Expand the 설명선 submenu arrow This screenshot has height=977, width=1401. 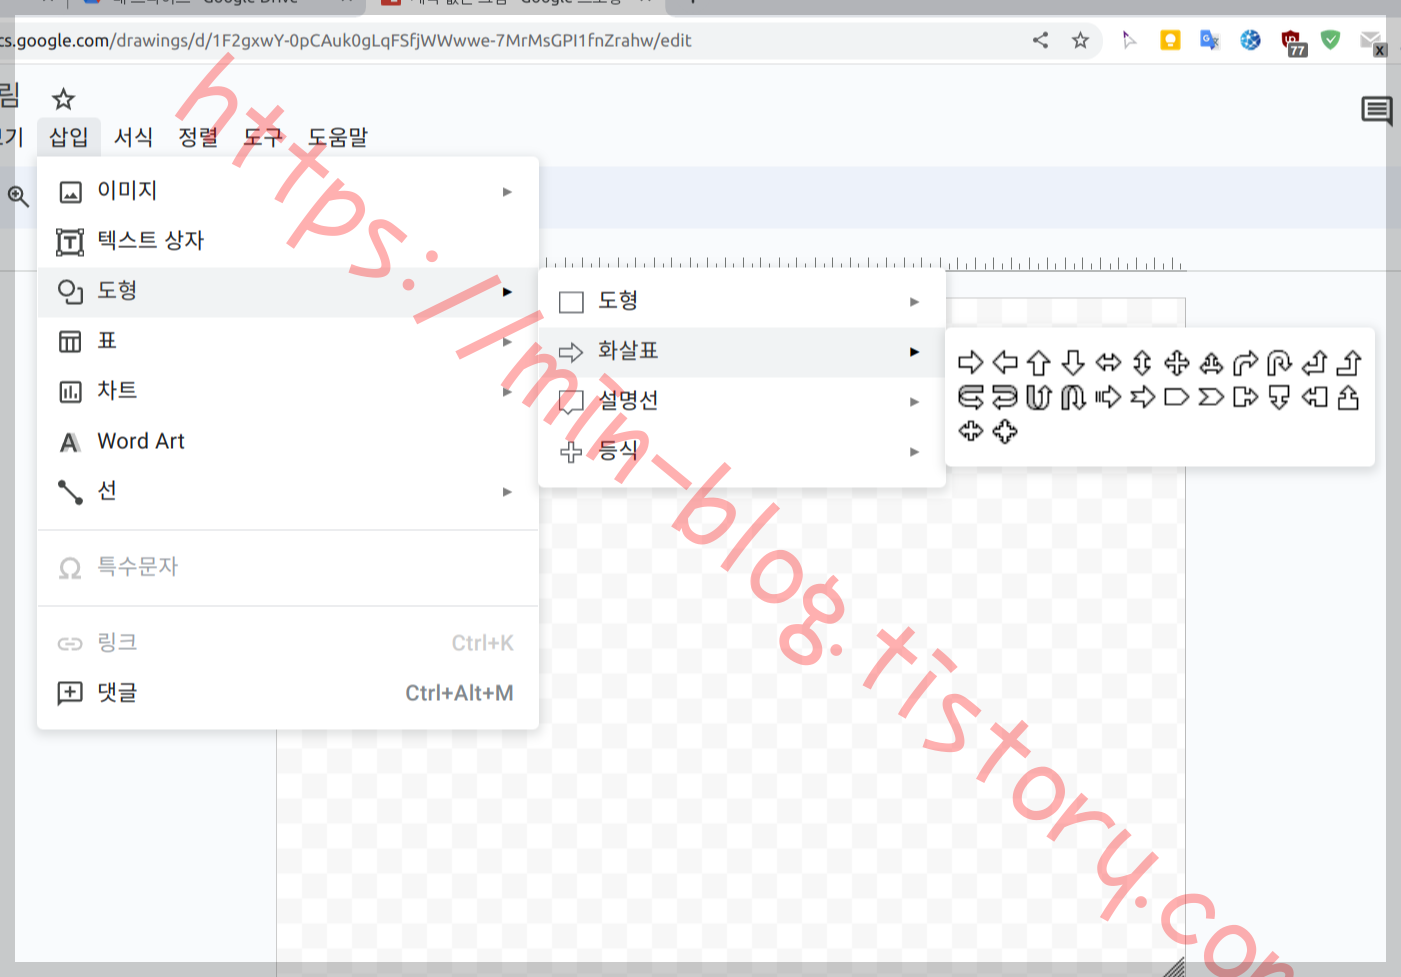(x=914, y=402)
